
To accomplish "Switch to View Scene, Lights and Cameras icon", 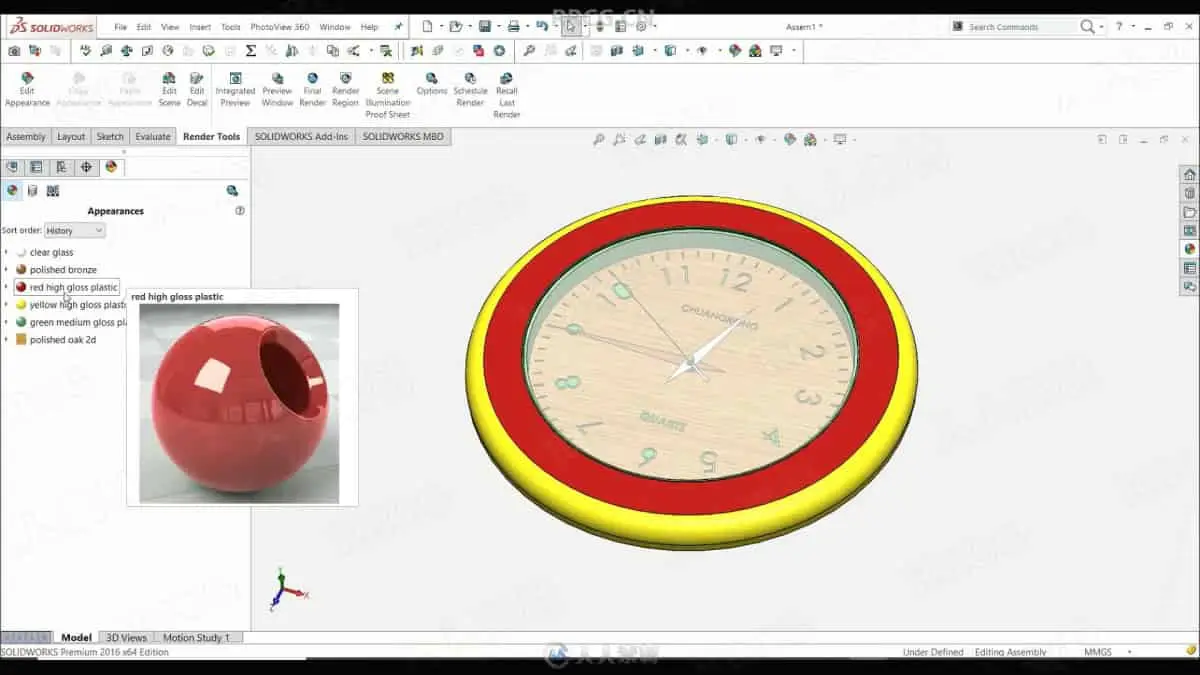I will pyautogui.click(x=53, y=190).
